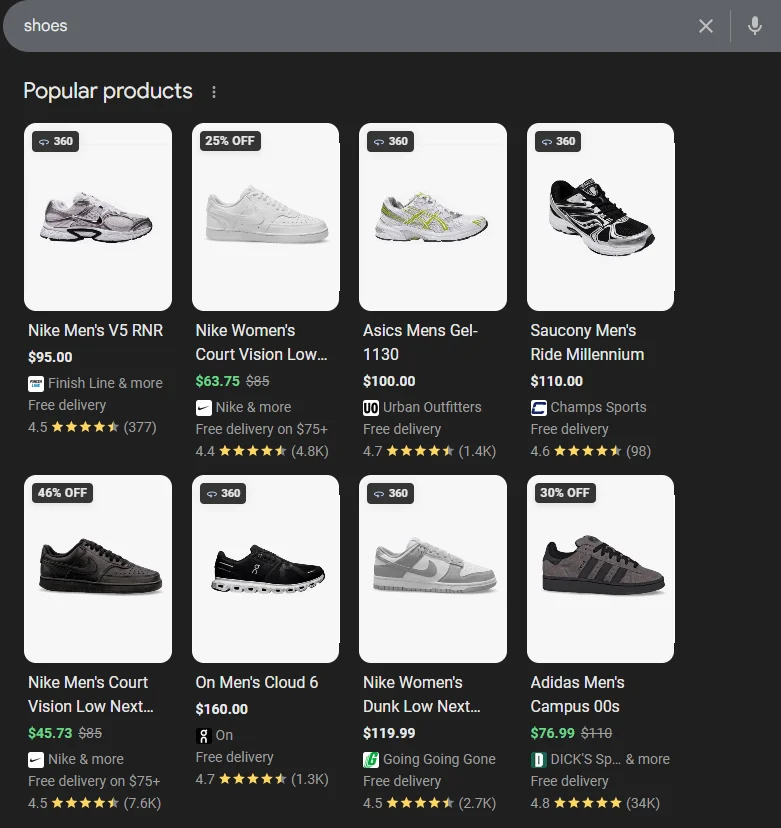
Task: Click the 360 badge on Nike Dunk Low
Action: click(x=391, y=493)
